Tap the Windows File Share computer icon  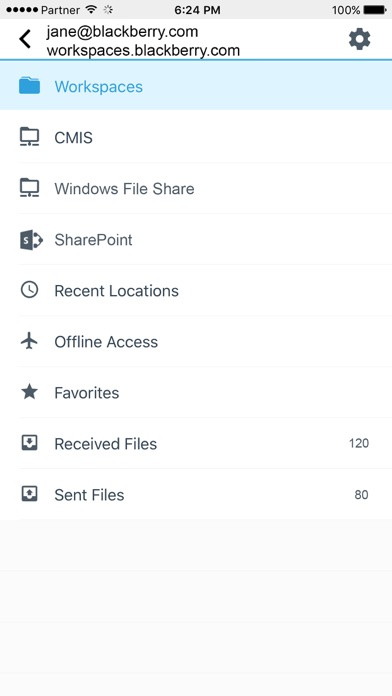(x=30, y=188)
